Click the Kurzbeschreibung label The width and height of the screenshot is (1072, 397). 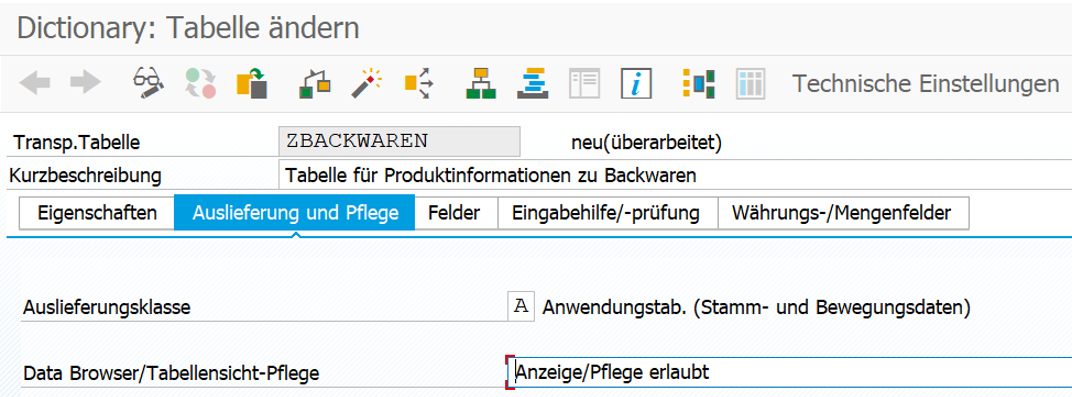coord(85,176)
